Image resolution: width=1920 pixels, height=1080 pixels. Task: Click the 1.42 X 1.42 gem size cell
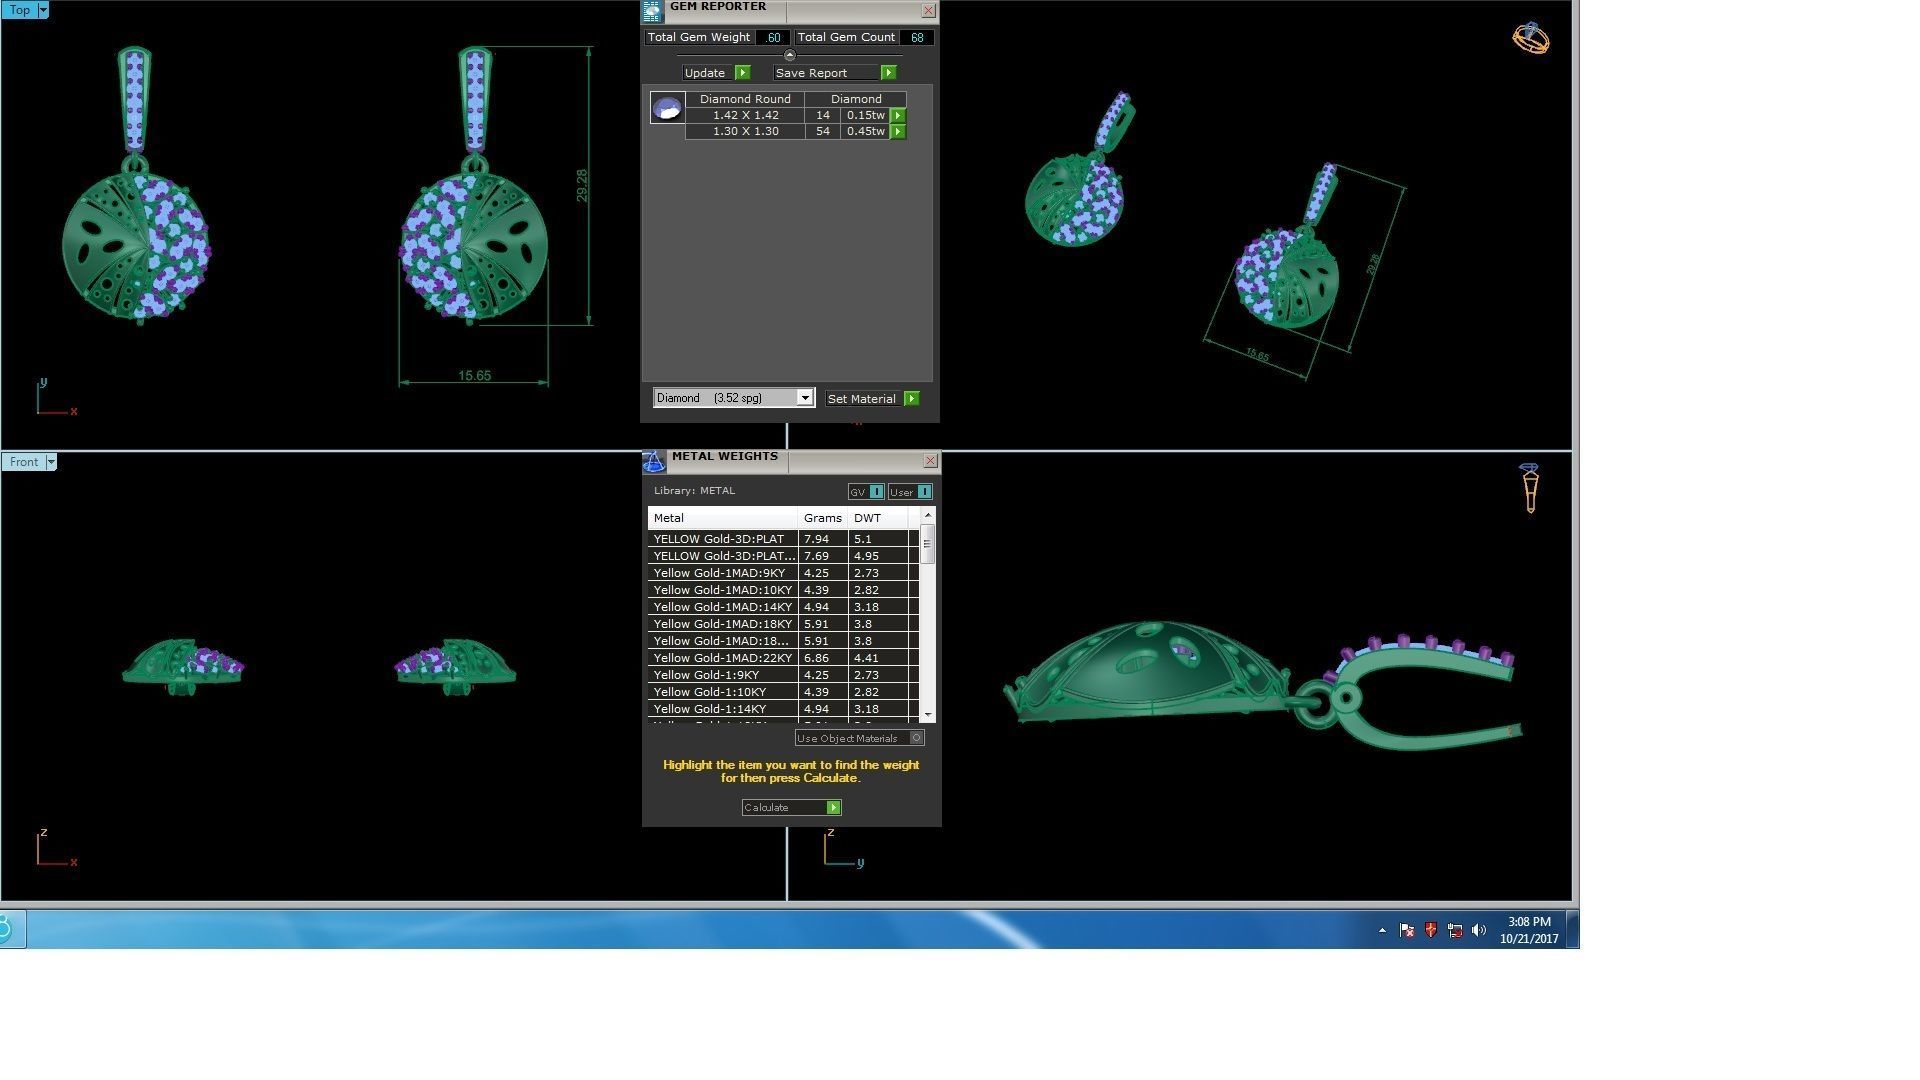745,116
